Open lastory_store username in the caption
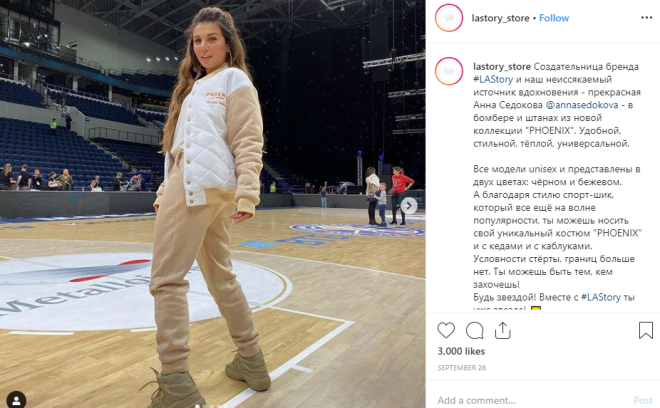This screenshot has height=408, width=660. [x=502, y=67]
